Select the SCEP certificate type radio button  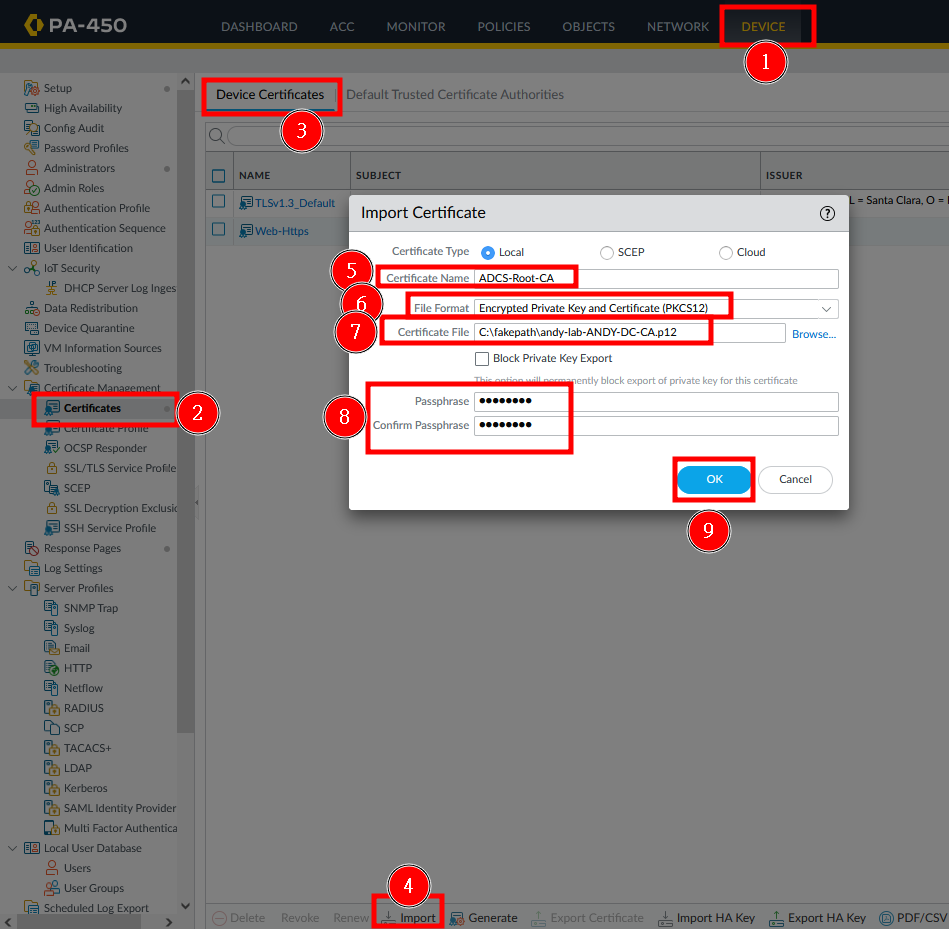click(x=606, y=252)
